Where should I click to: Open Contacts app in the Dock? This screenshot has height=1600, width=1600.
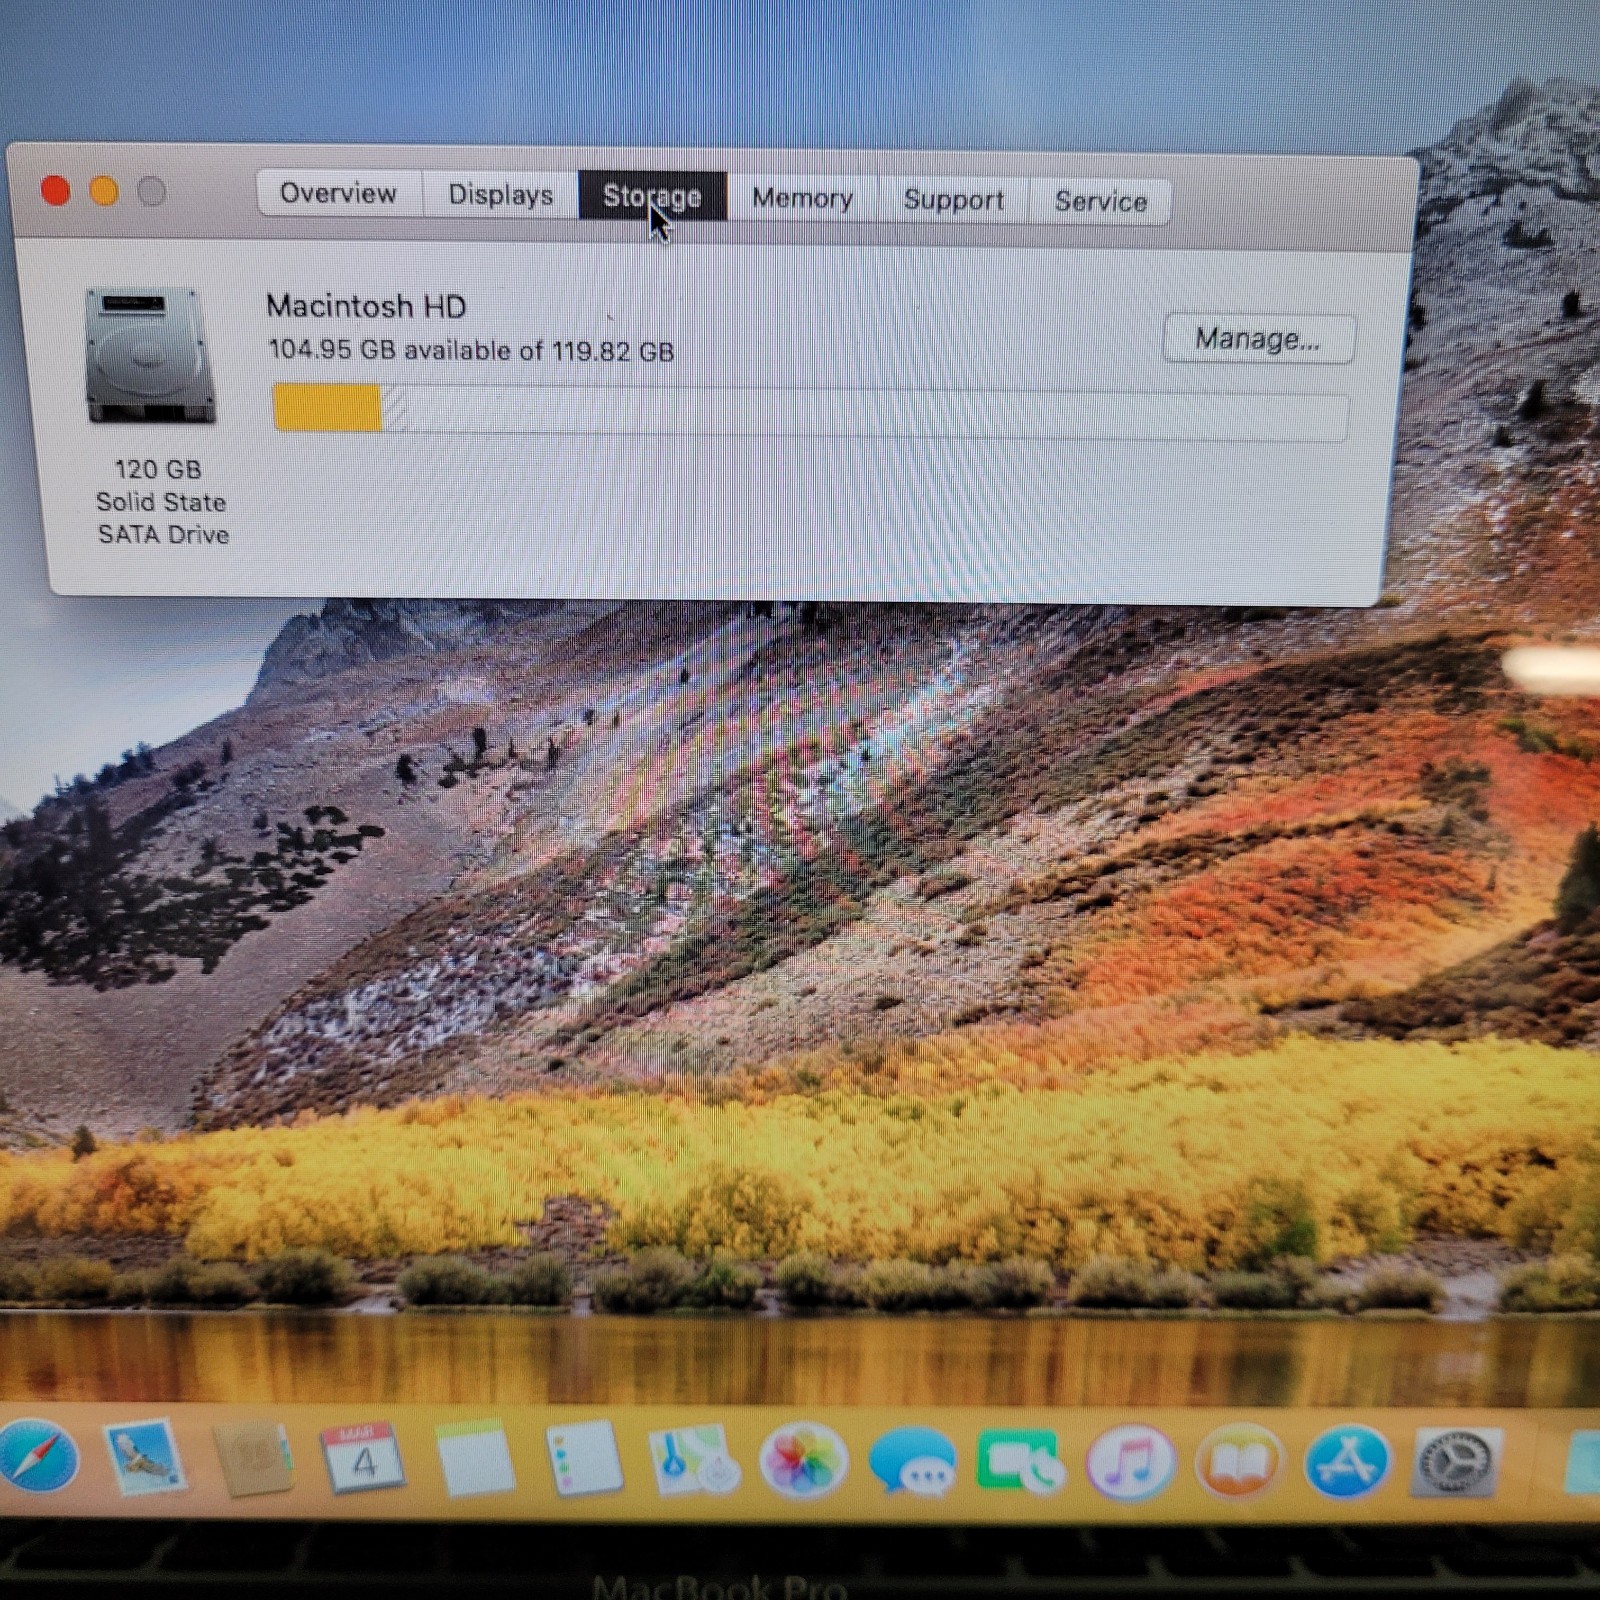pyautogui.click(x=255, y=1458)
